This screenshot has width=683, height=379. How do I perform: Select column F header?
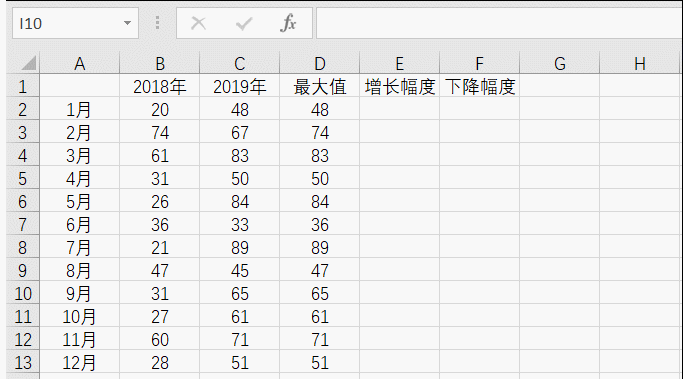pyautogui.click(x=480, y=64)
